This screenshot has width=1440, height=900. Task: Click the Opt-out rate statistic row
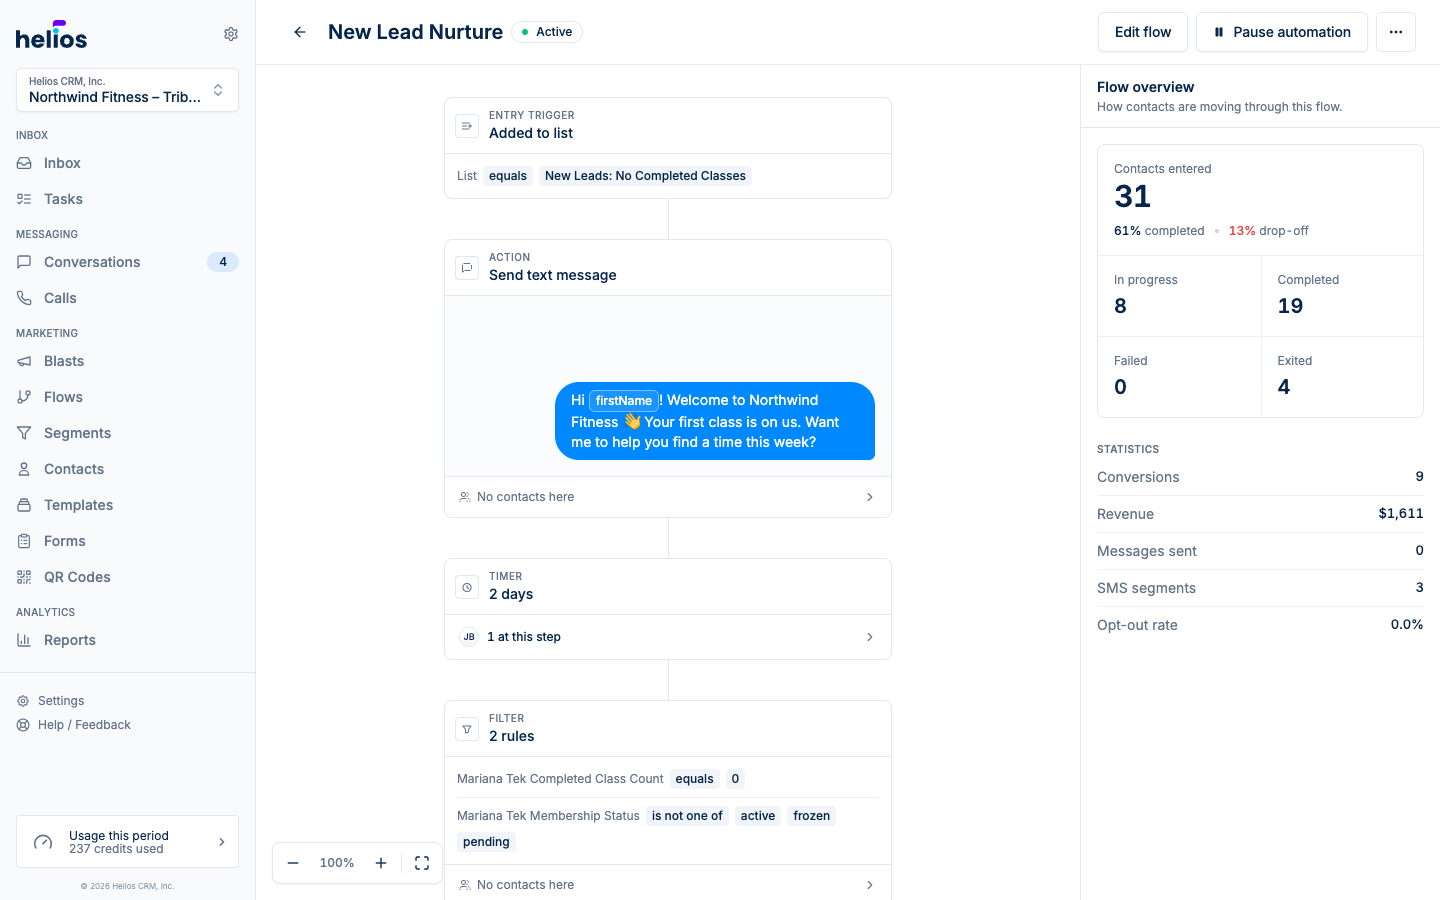pos(1260,625)
